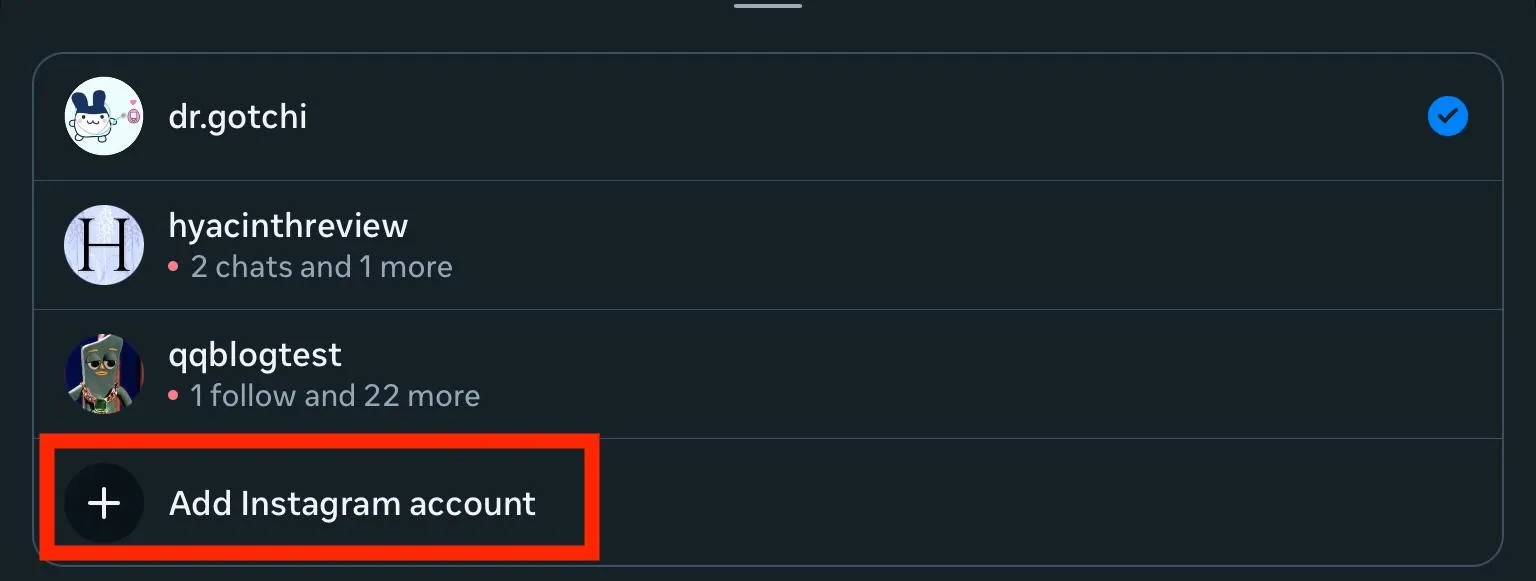The image size is (1536, 581).
Task: Click red notification dot under qqblogtest
Action: [x=173, y=396]
